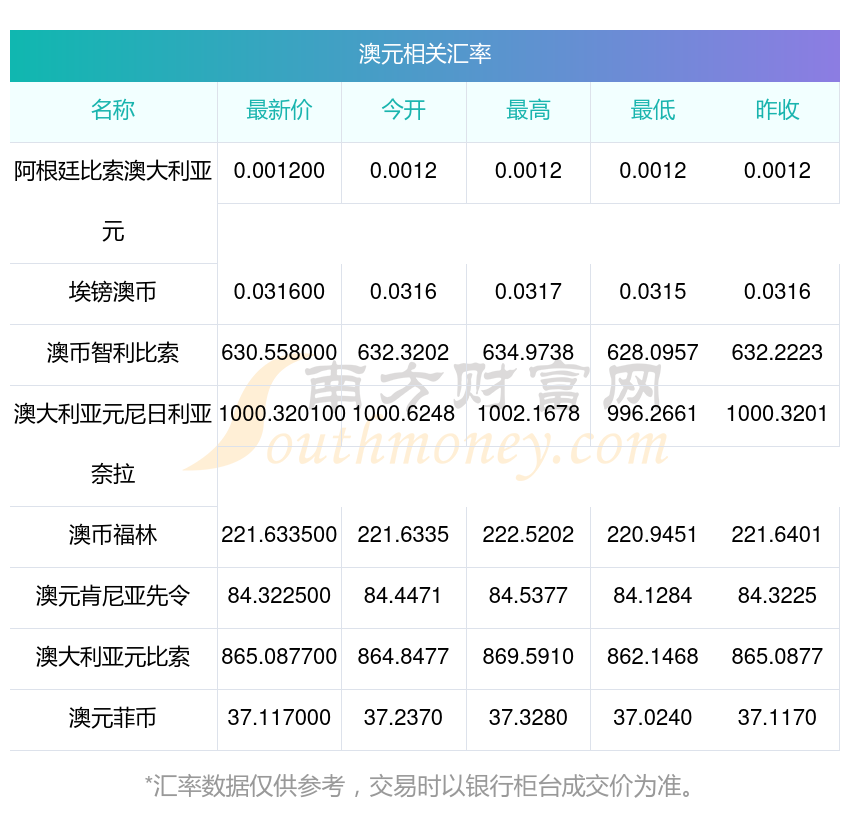Click the 阿根廷比索澳大利亚元 row name
The width and height of the screenshot is (850, 817).
pyautogui.click(x=113, y=201)
